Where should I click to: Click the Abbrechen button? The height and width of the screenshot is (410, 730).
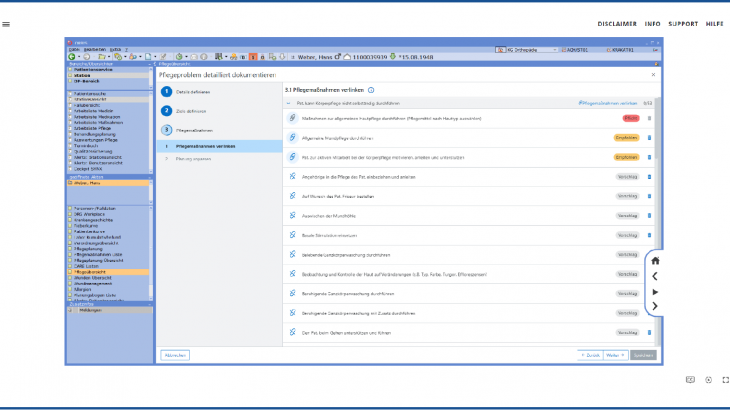[x=174, y=354]
